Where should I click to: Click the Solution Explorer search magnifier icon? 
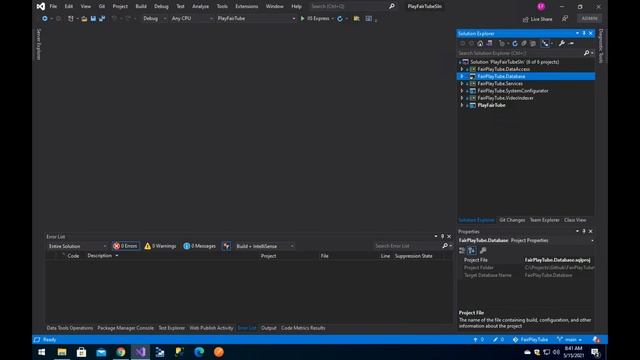point(587,53)
